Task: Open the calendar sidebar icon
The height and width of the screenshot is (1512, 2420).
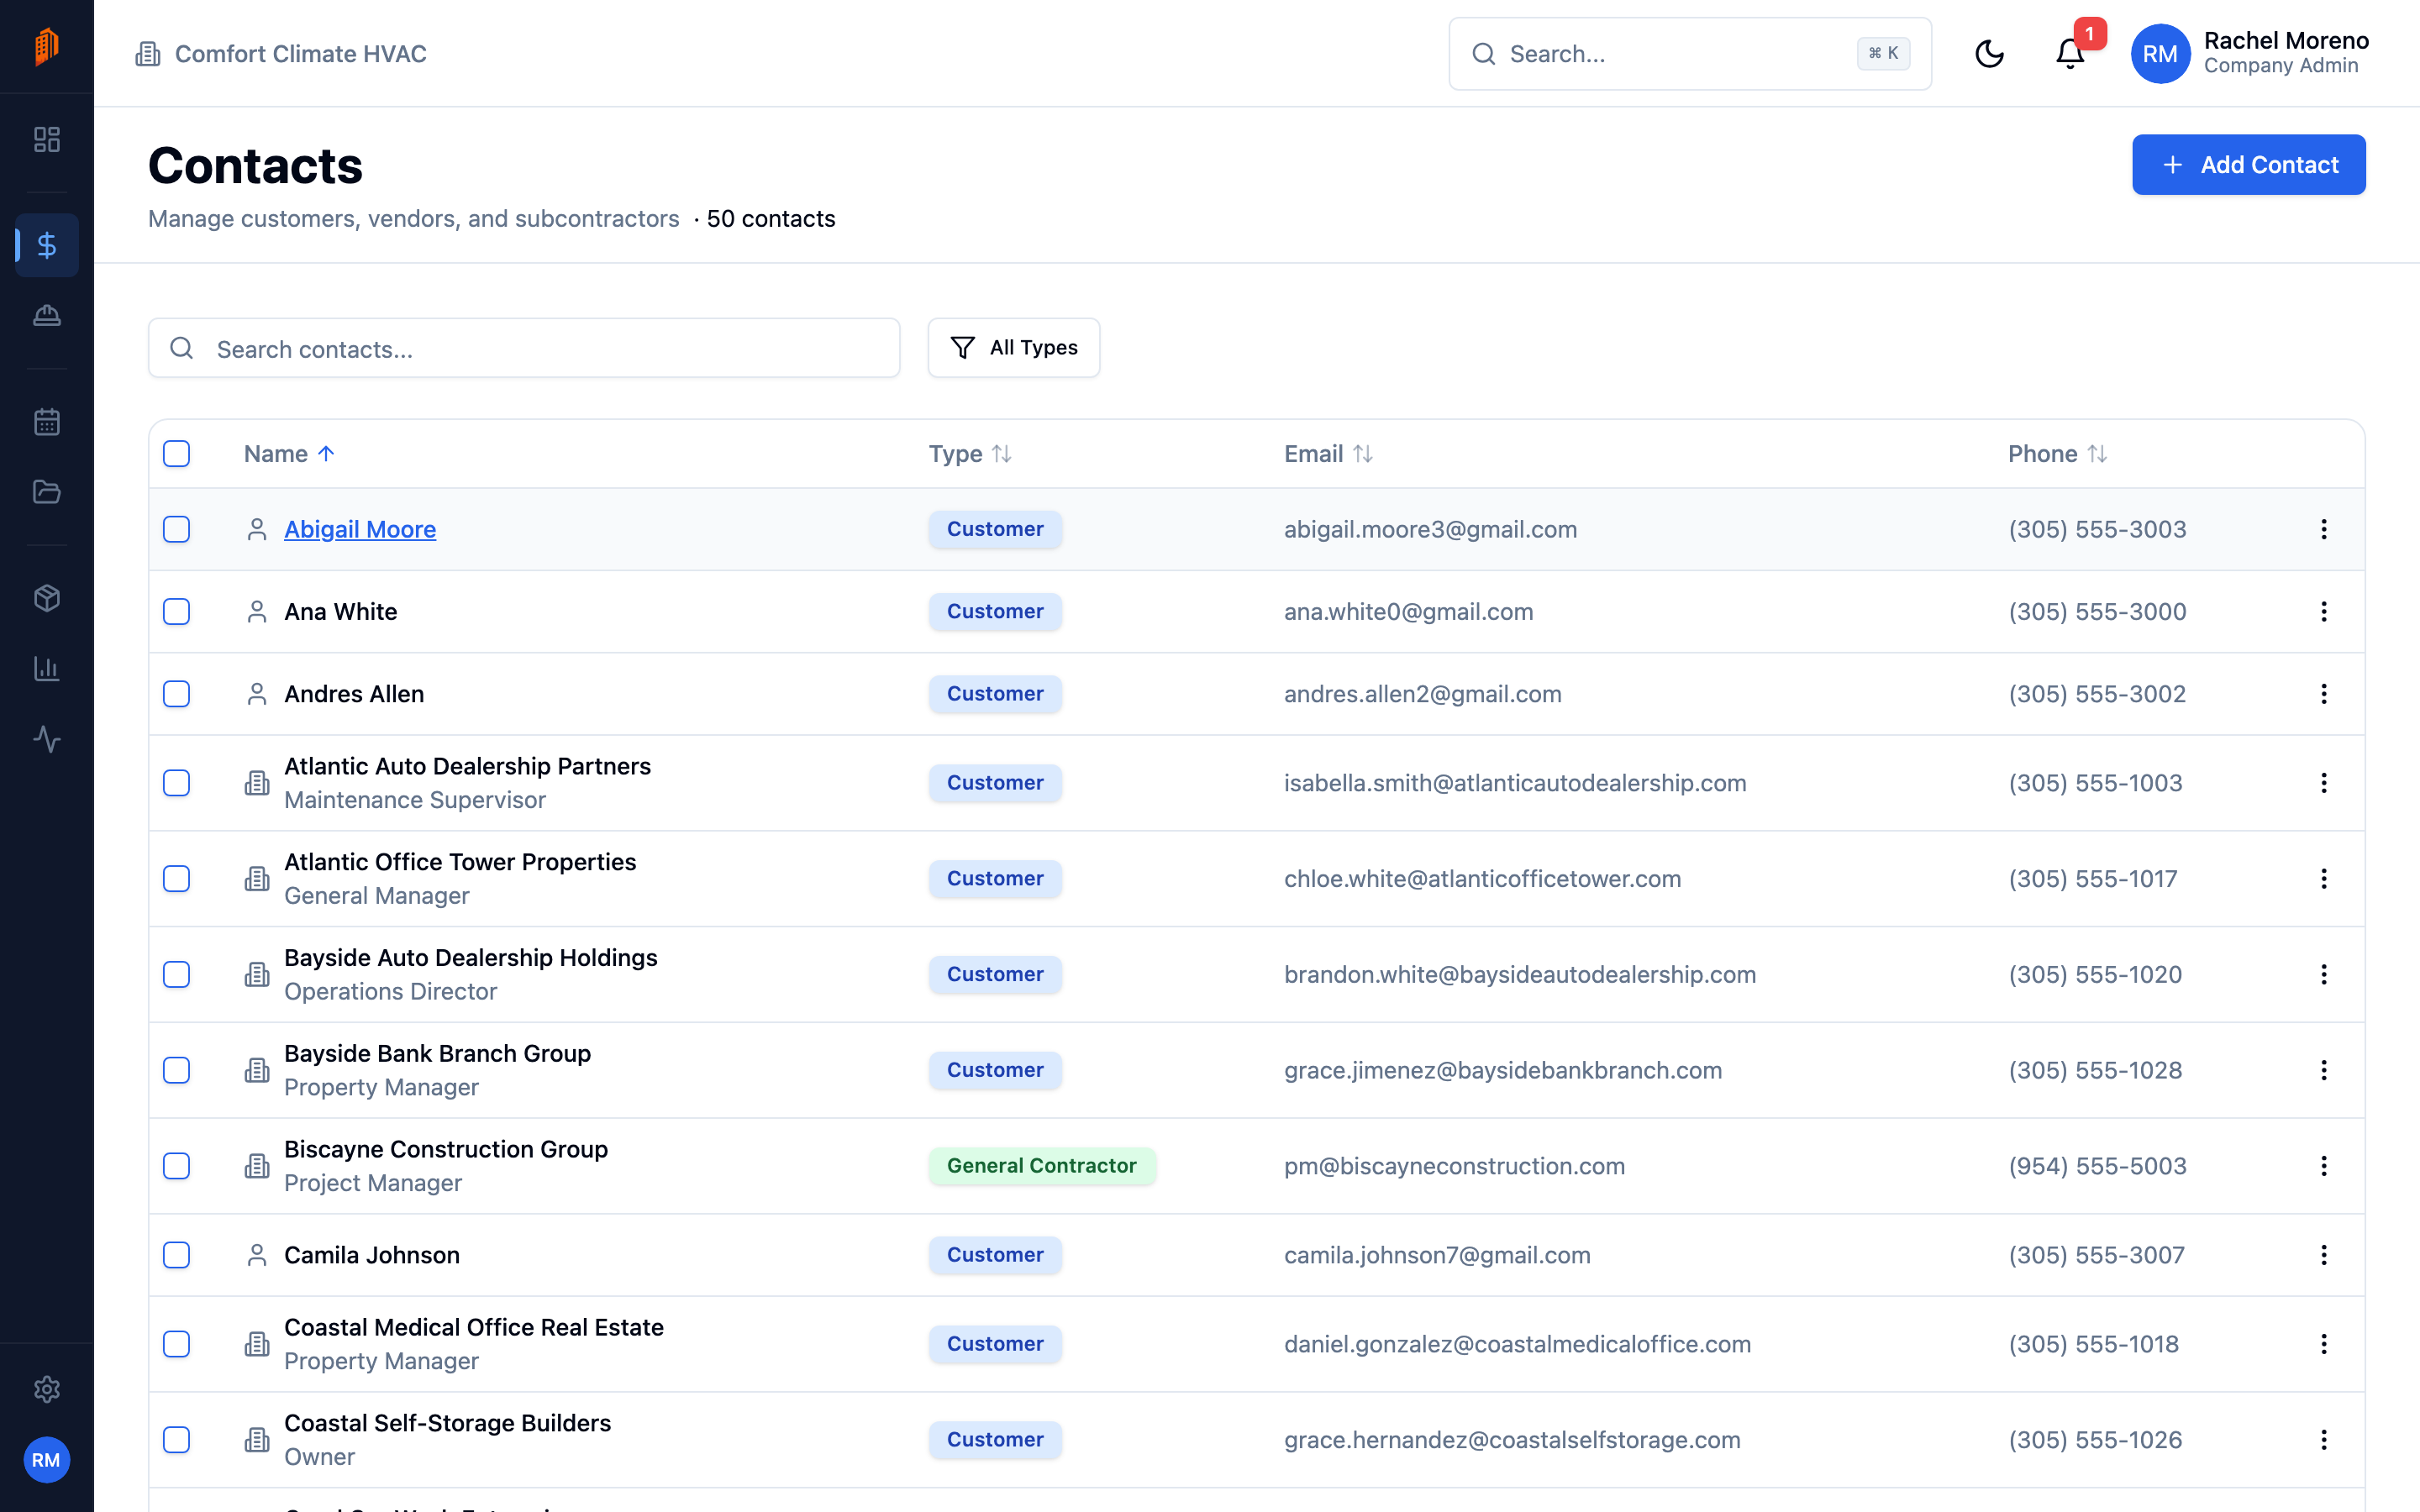Action: [47, 422]
